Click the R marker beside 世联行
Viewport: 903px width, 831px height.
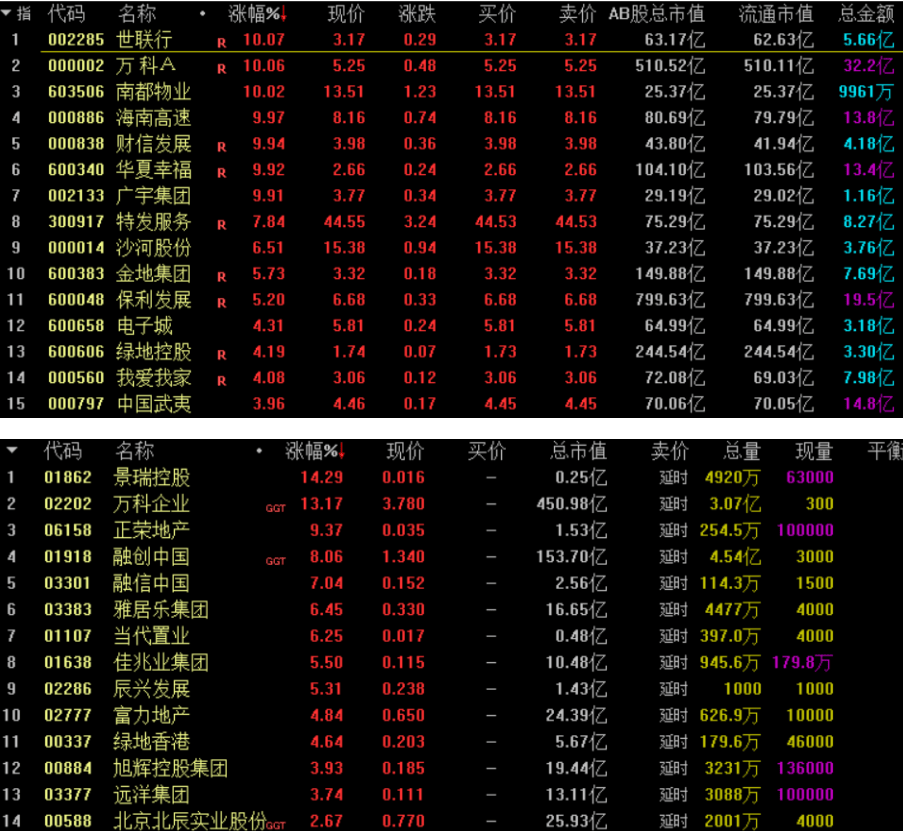pyautogui.click(x=221, y=43)
